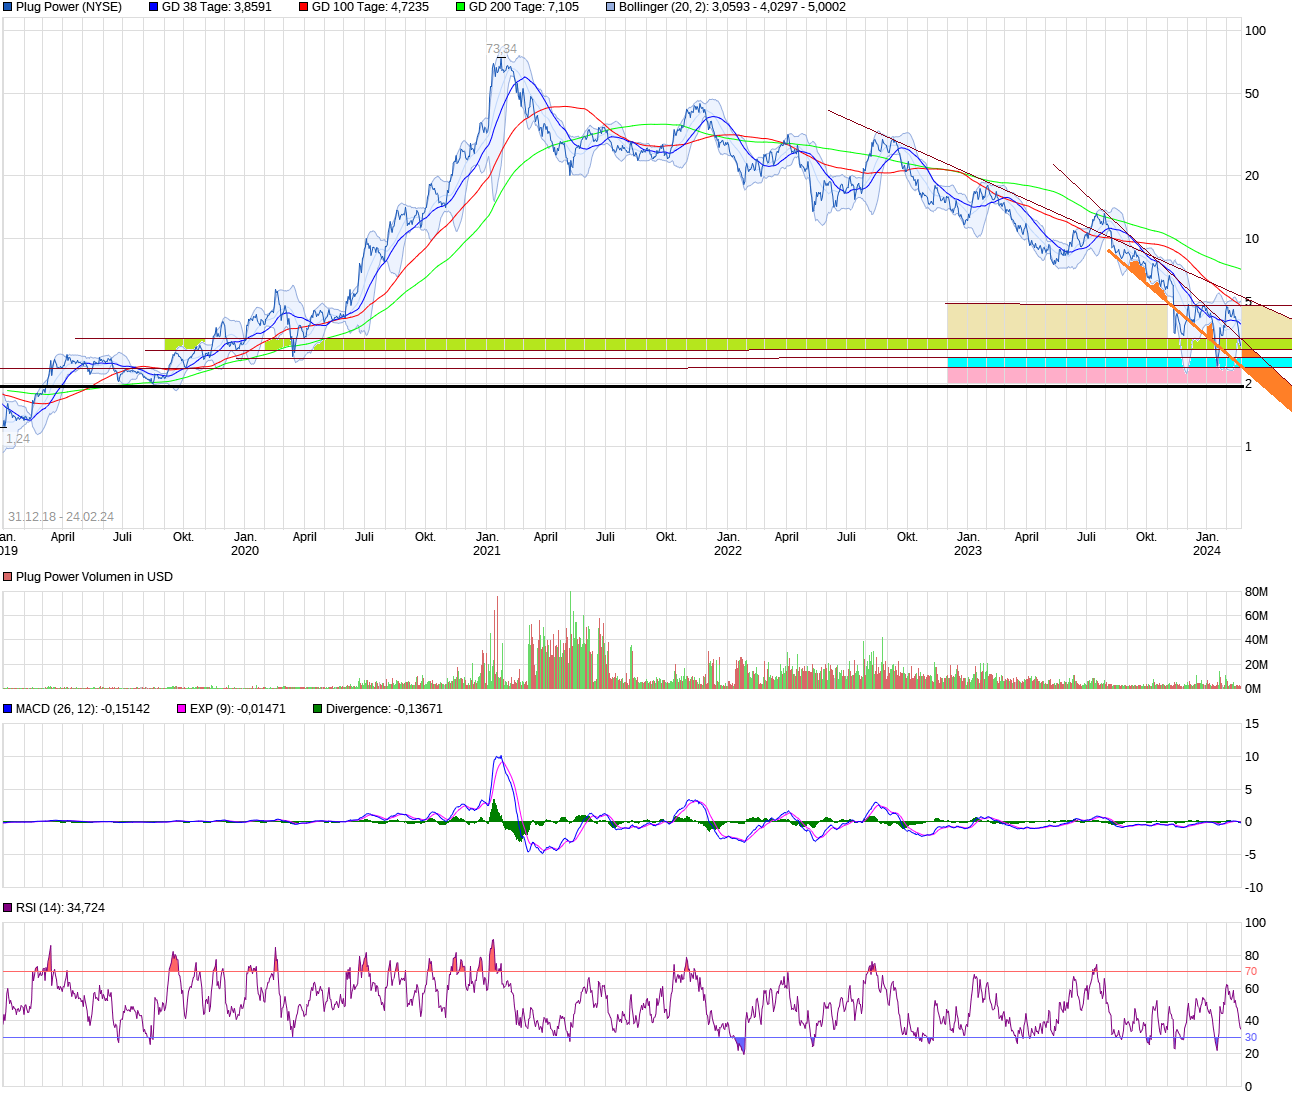The height and width of the screenshot is (1100, 1292).
Task: Select the magenta EXP (9) legend square
Action: pyautogui.click(x=182, y=709)
